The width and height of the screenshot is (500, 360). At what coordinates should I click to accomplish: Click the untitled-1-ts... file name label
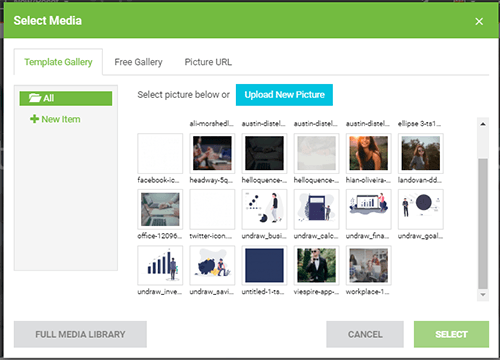point(263,292)
